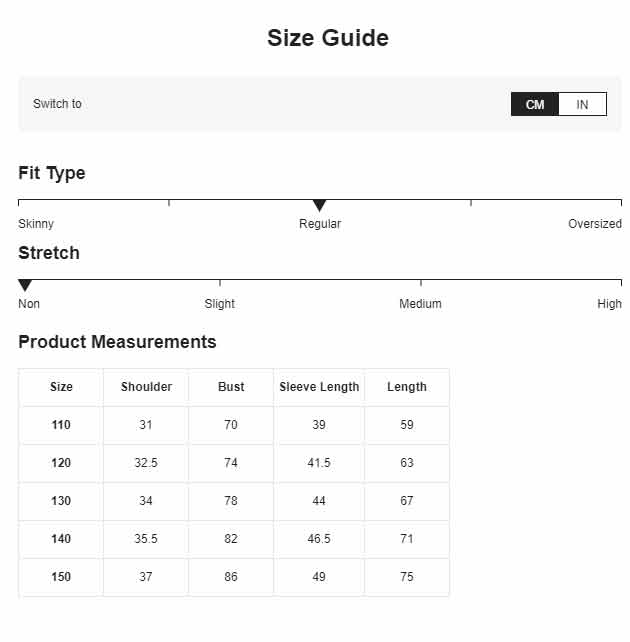Click the Size column header
Image resolution: width=630 pixels, height=642 pixels.
[61, 387]
